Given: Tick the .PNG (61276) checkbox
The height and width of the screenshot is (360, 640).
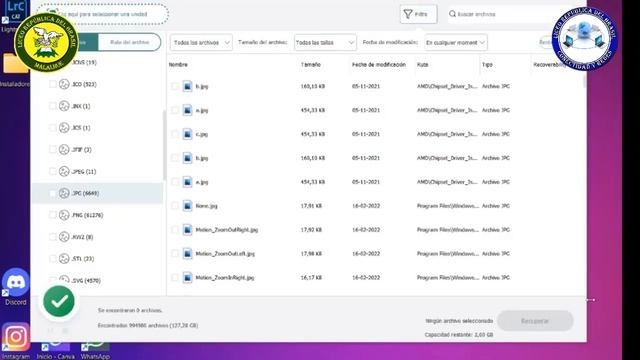Looking at the screenshot, I should pyautogui.click(x=52, y=215).
